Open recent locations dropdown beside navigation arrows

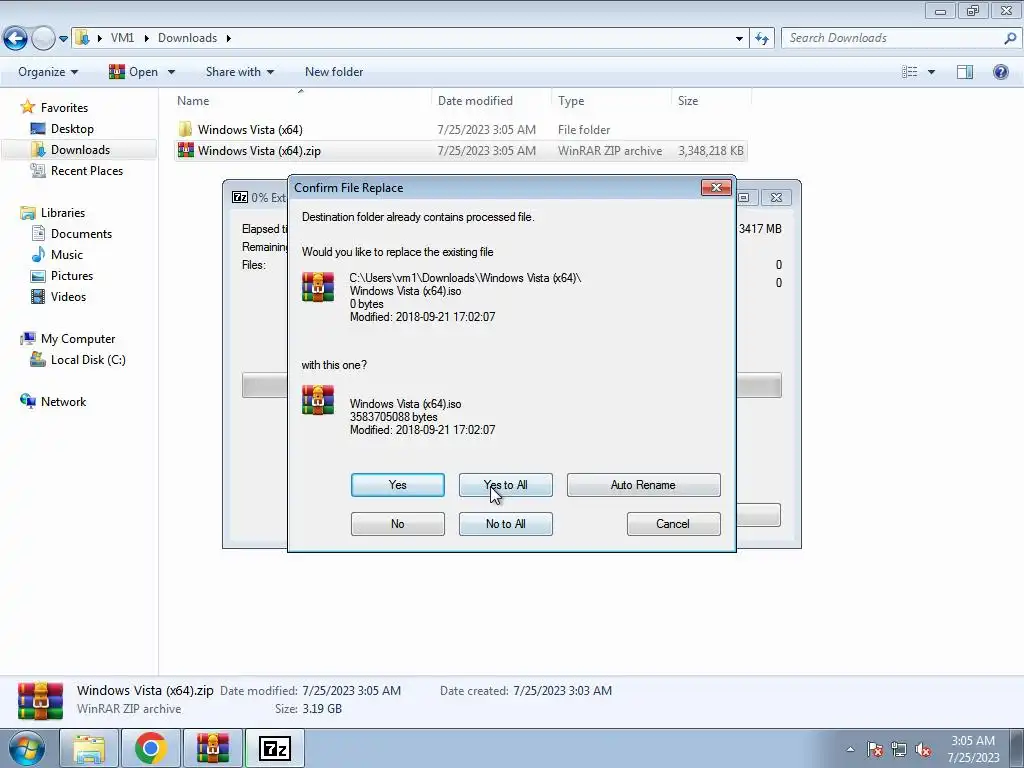tap(63, 39)
